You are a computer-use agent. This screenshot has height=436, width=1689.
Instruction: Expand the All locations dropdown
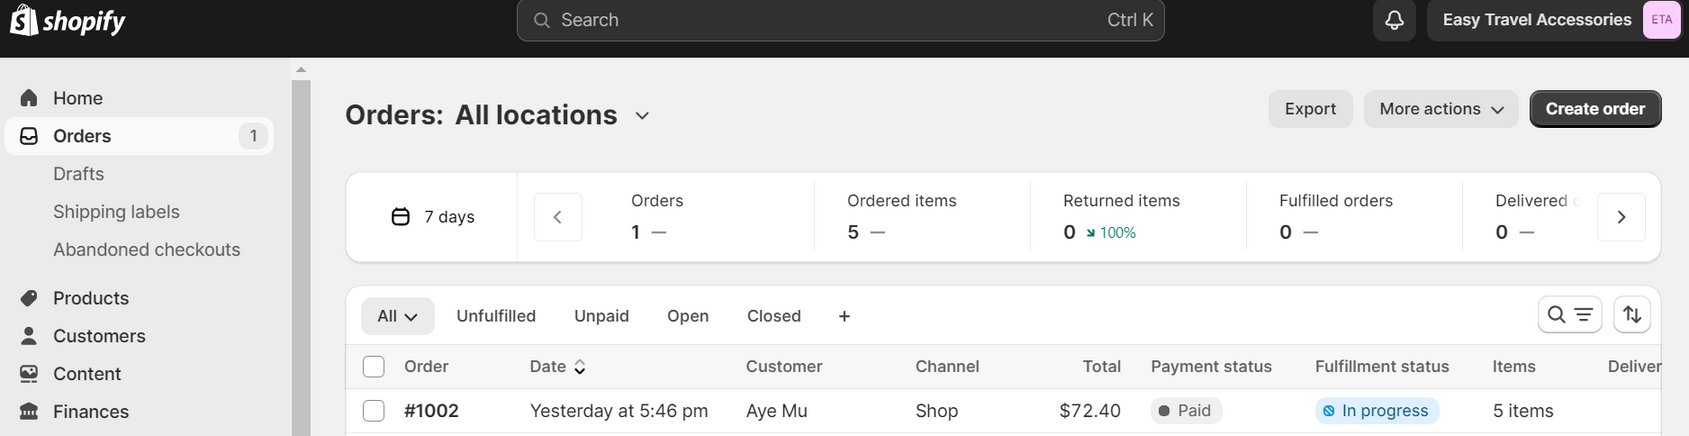click(x=642, y=116)
